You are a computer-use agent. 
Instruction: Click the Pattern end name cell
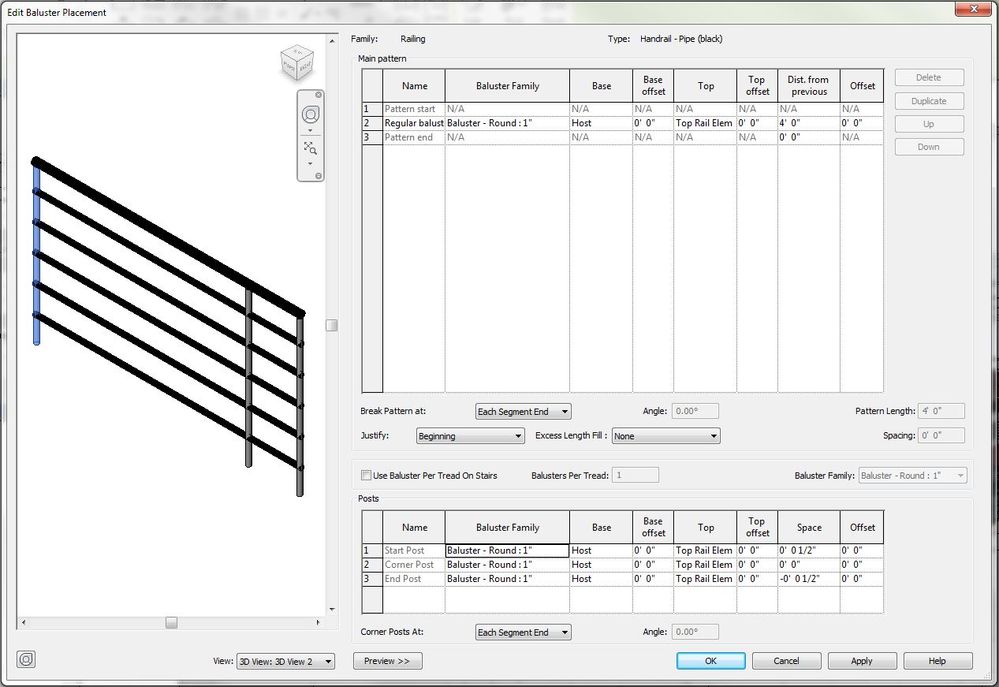click(413, 137)
